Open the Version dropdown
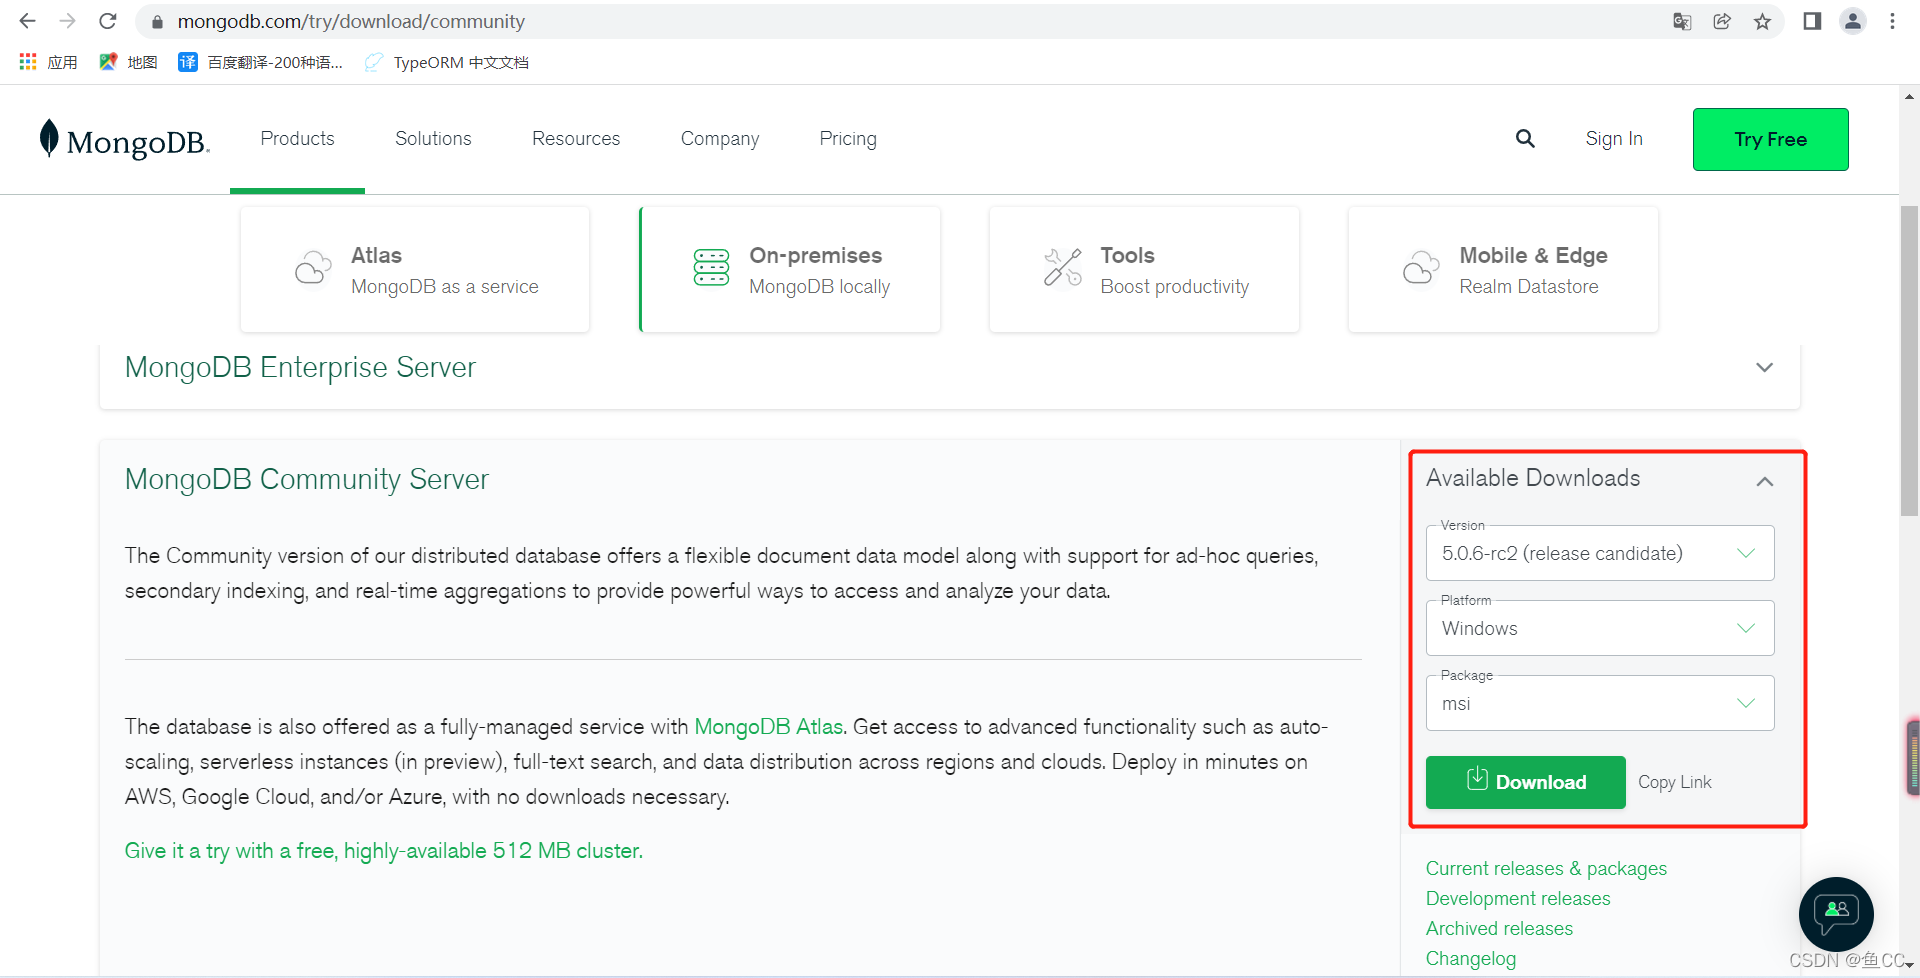 1600,553
